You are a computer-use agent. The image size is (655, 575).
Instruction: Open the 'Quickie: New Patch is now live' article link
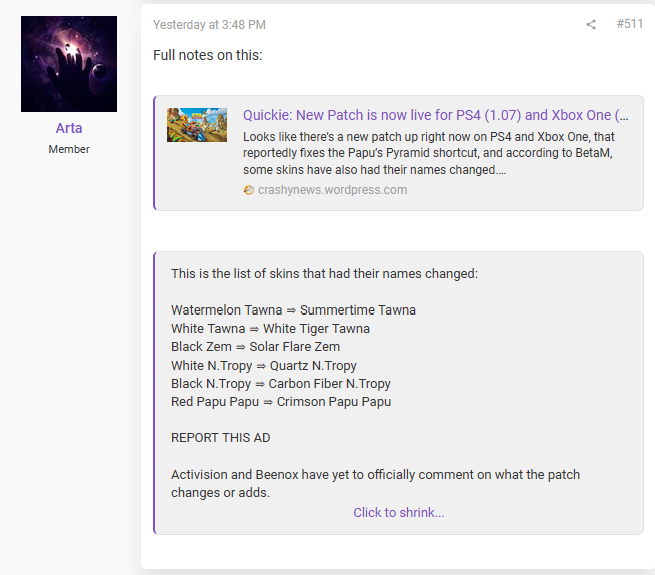tap(435, 115)
